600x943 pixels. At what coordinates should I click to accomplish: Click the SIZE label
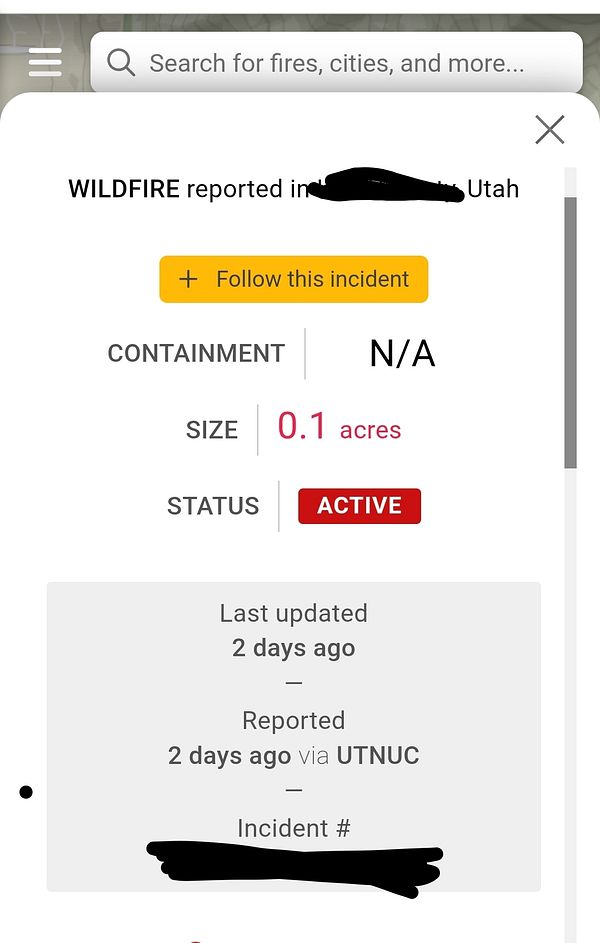pyautogui.click(x=211, y=429)
